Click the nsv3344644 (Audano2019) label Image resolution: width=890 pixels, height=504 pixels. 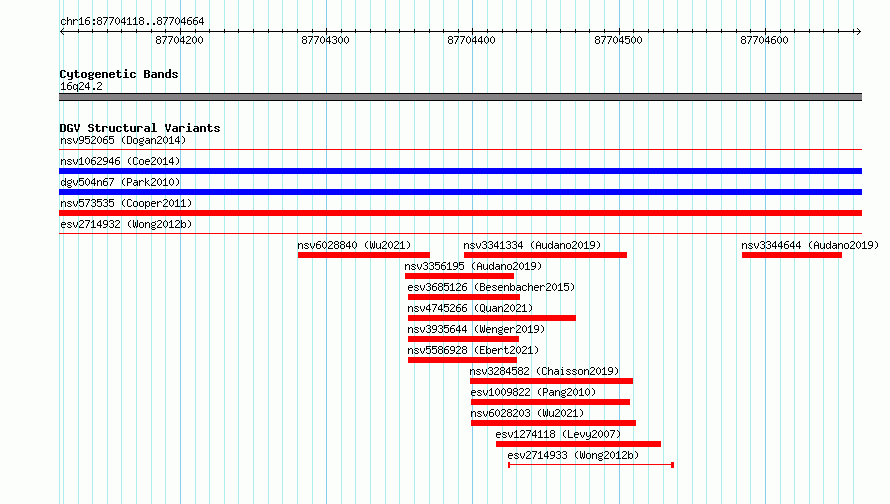point(810,245)
